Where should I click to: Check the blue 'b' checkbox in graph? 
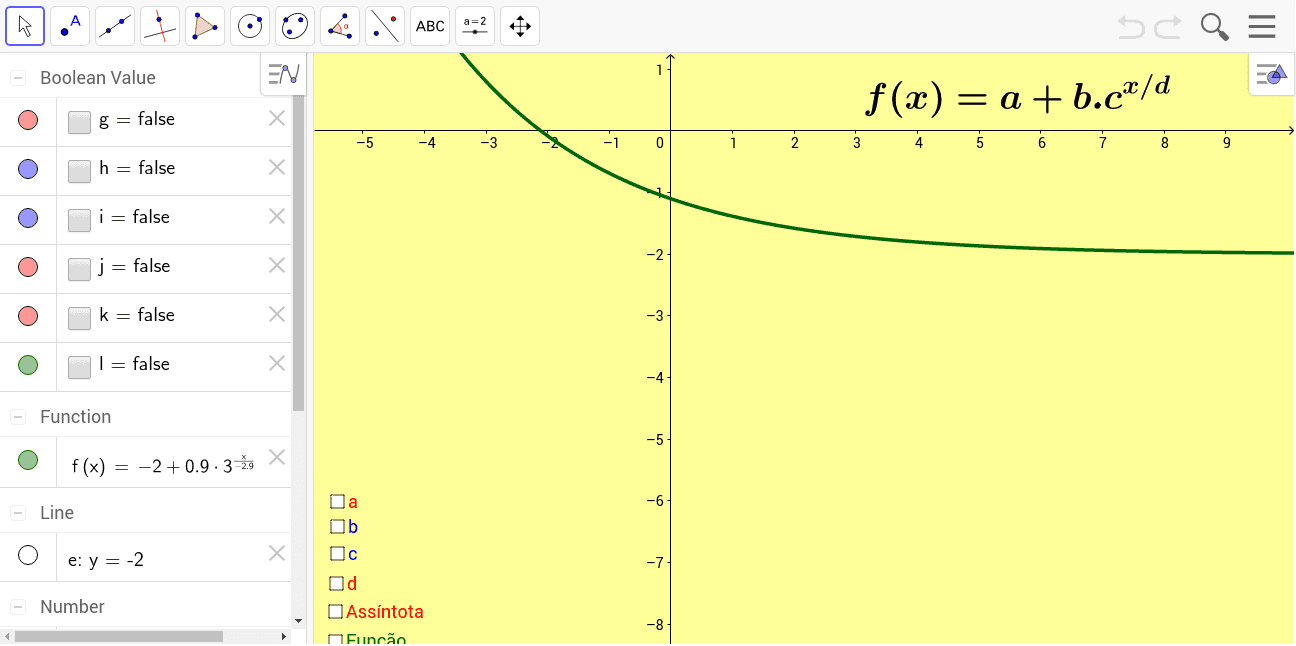click(x=337, y=526)
